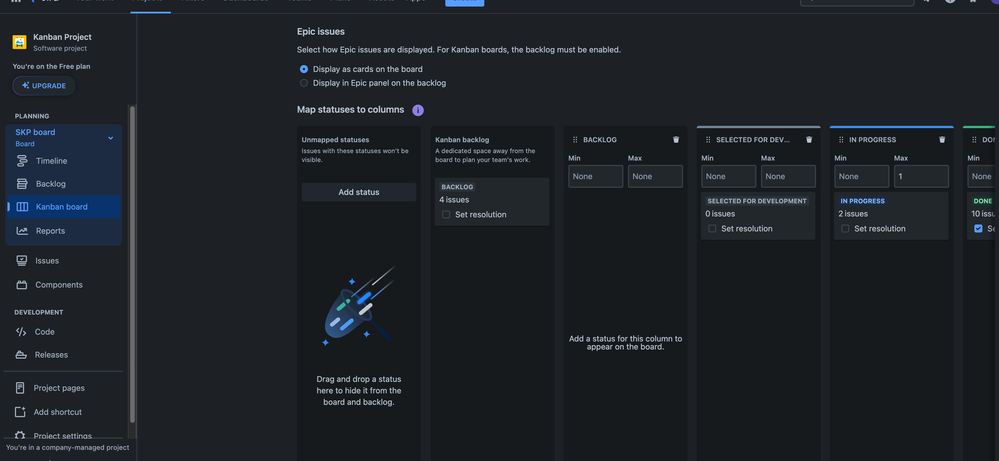Click the purple info icon beside Map statuses
The image size is (999, 461).
[x=418, y=110]
